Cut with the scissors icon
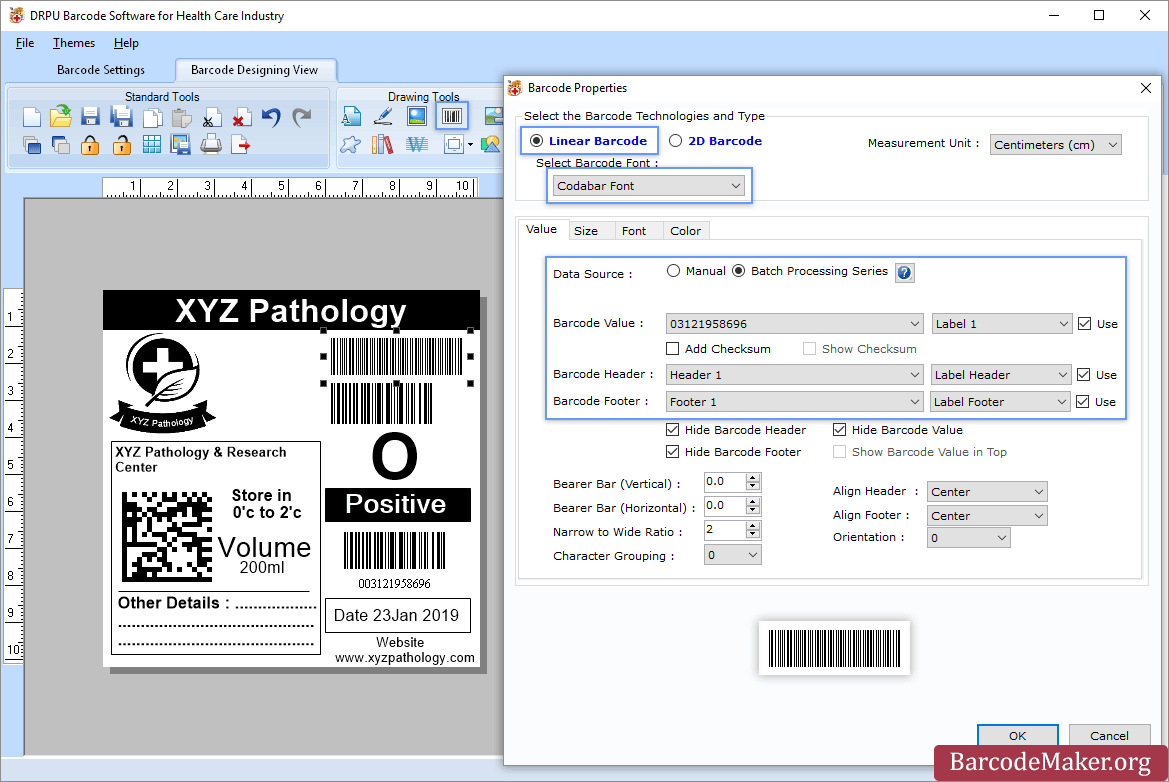 point(211,118)
